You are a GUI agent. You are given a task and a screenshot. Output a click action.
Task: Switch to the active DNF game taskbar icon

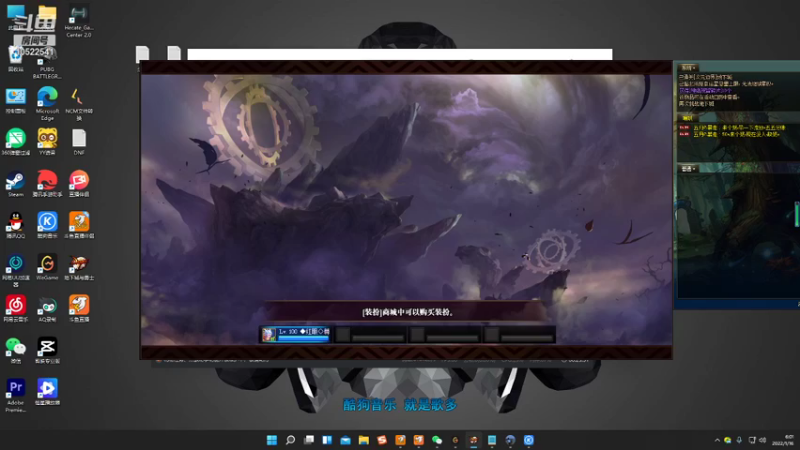tap(473, 440)
